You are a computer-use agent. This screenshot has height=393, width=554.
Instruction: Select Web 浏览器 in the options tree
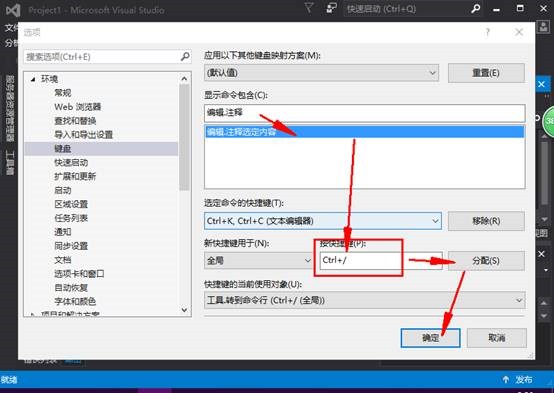click(78, 107)
